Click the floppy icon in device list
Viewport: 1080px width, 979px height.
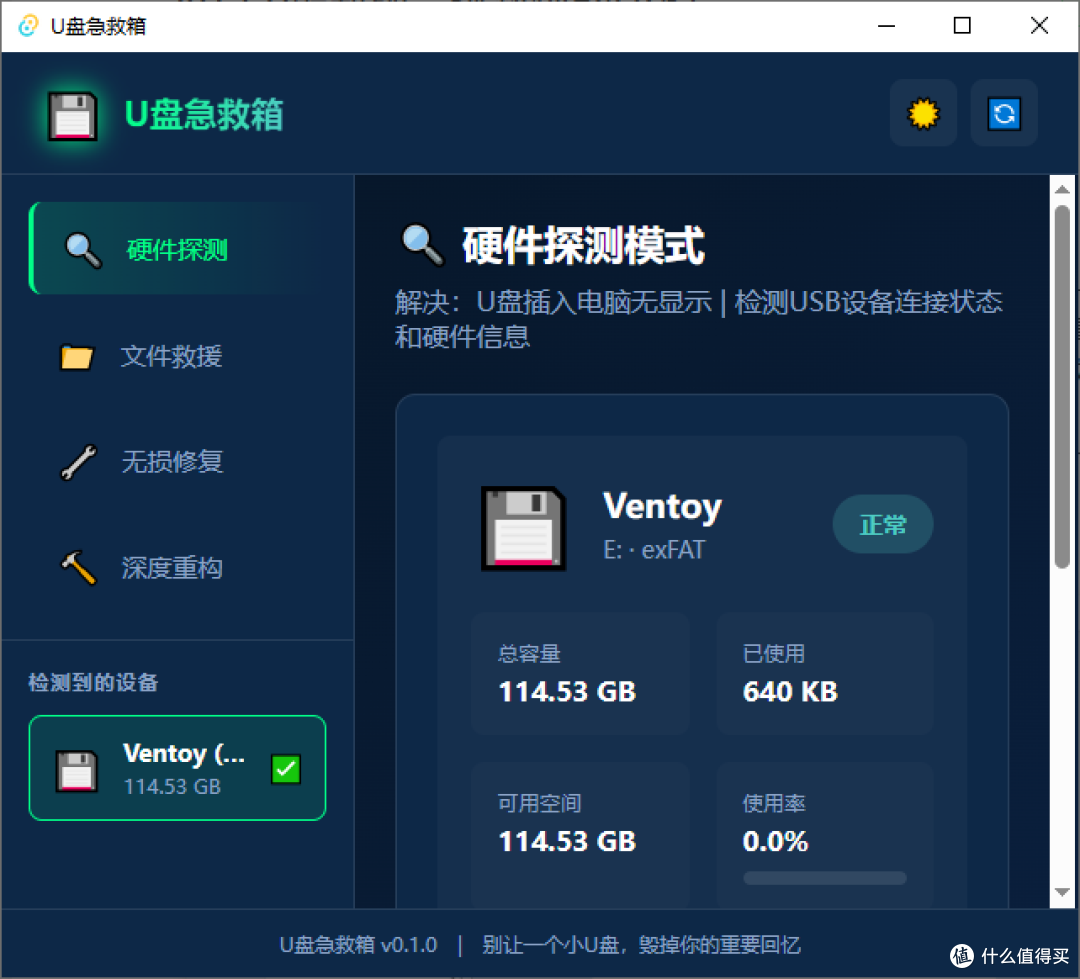point(76,771)
